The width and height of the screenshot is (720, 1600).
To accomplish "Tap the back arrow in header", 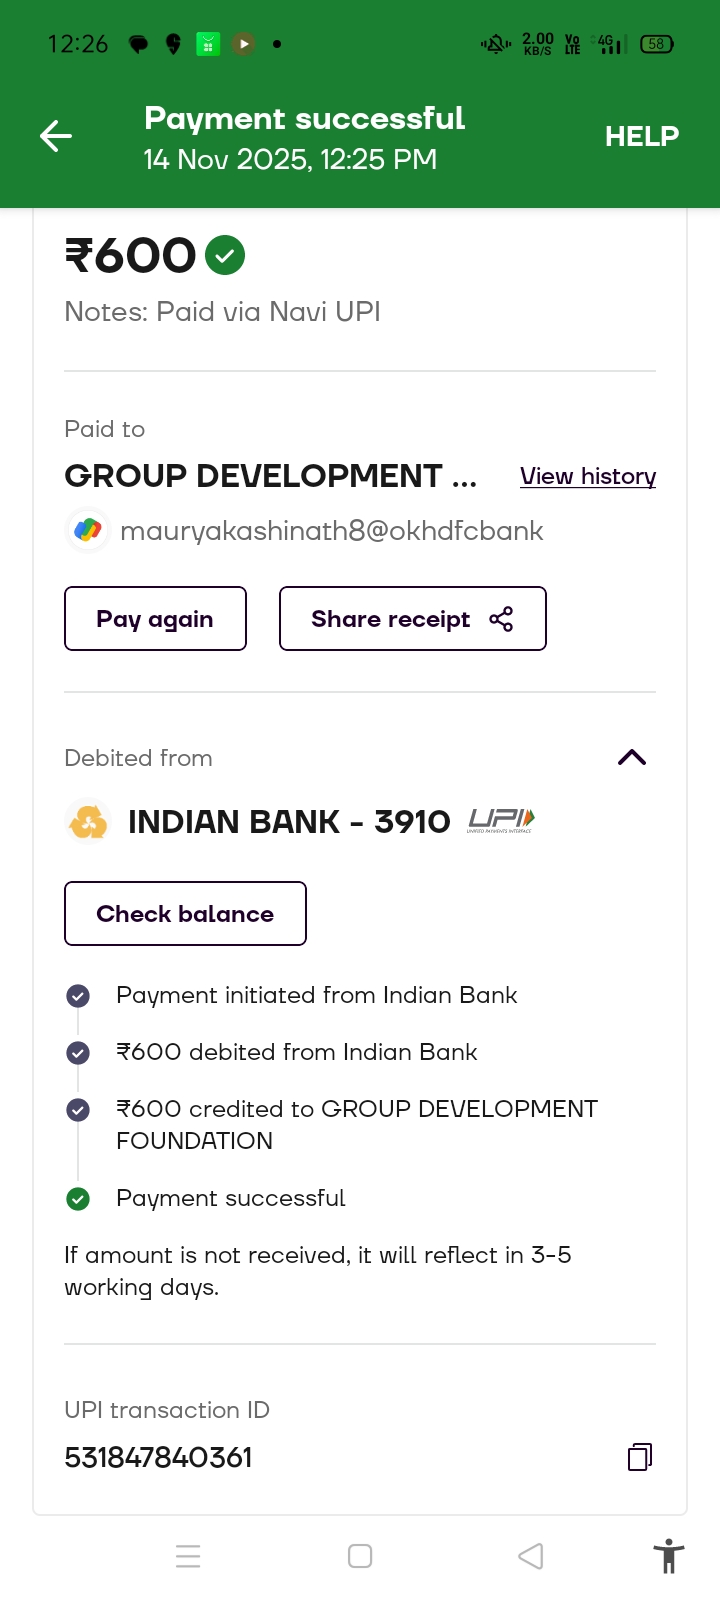I will point(56,136).
